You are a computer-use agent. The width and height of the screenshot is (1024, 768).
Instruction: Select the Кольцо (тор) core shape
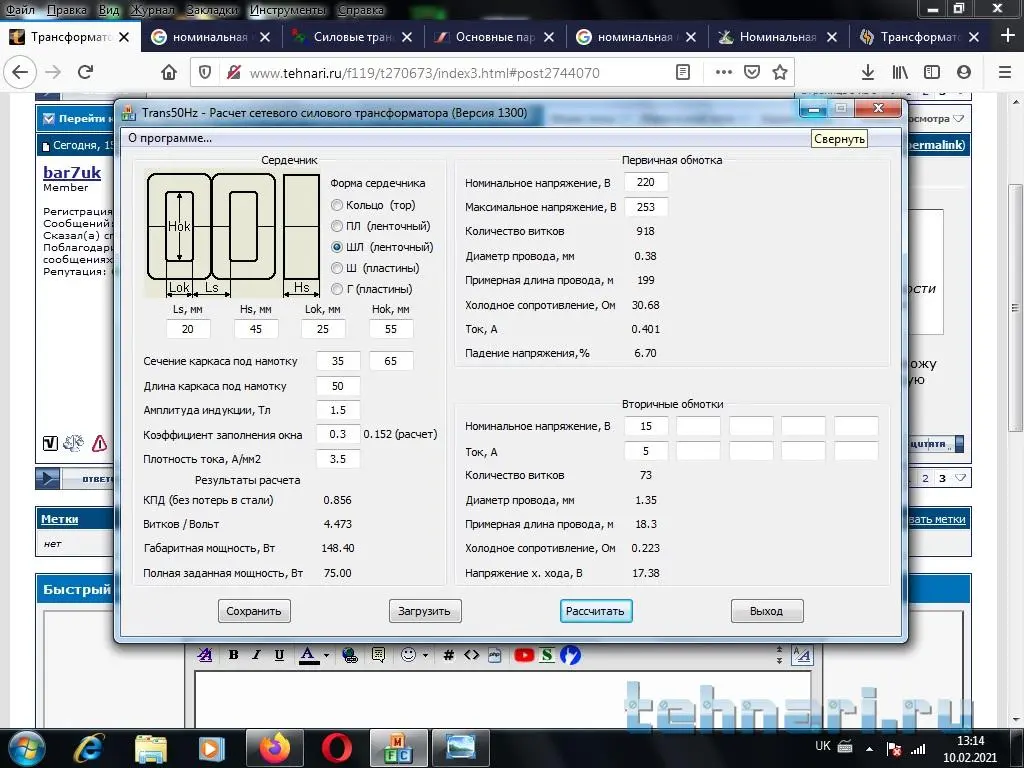pyautogui.click(x=337, y=205)
